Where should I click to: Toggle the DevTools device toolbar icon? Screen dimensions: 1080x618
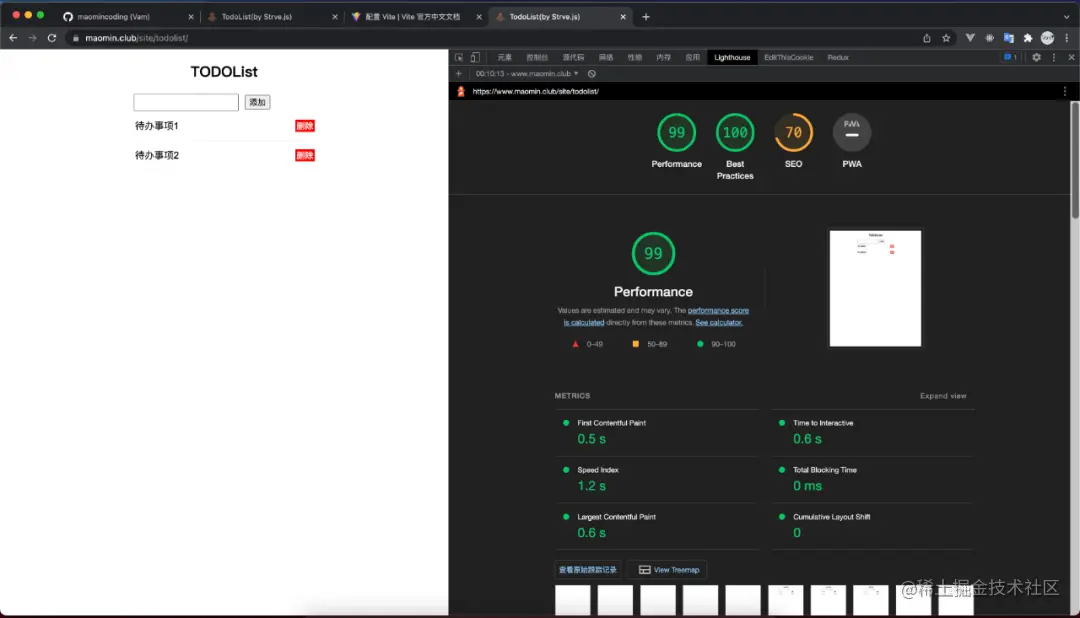tap(475, 57)
